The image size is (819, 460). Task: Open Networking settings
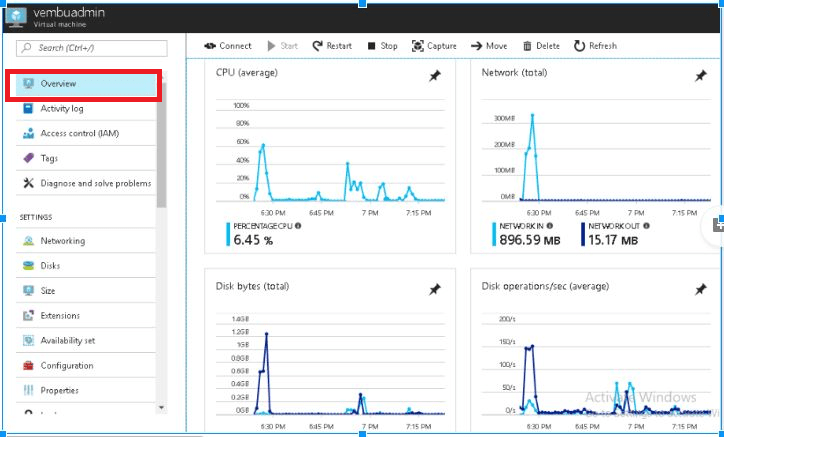tap(86, 241)
